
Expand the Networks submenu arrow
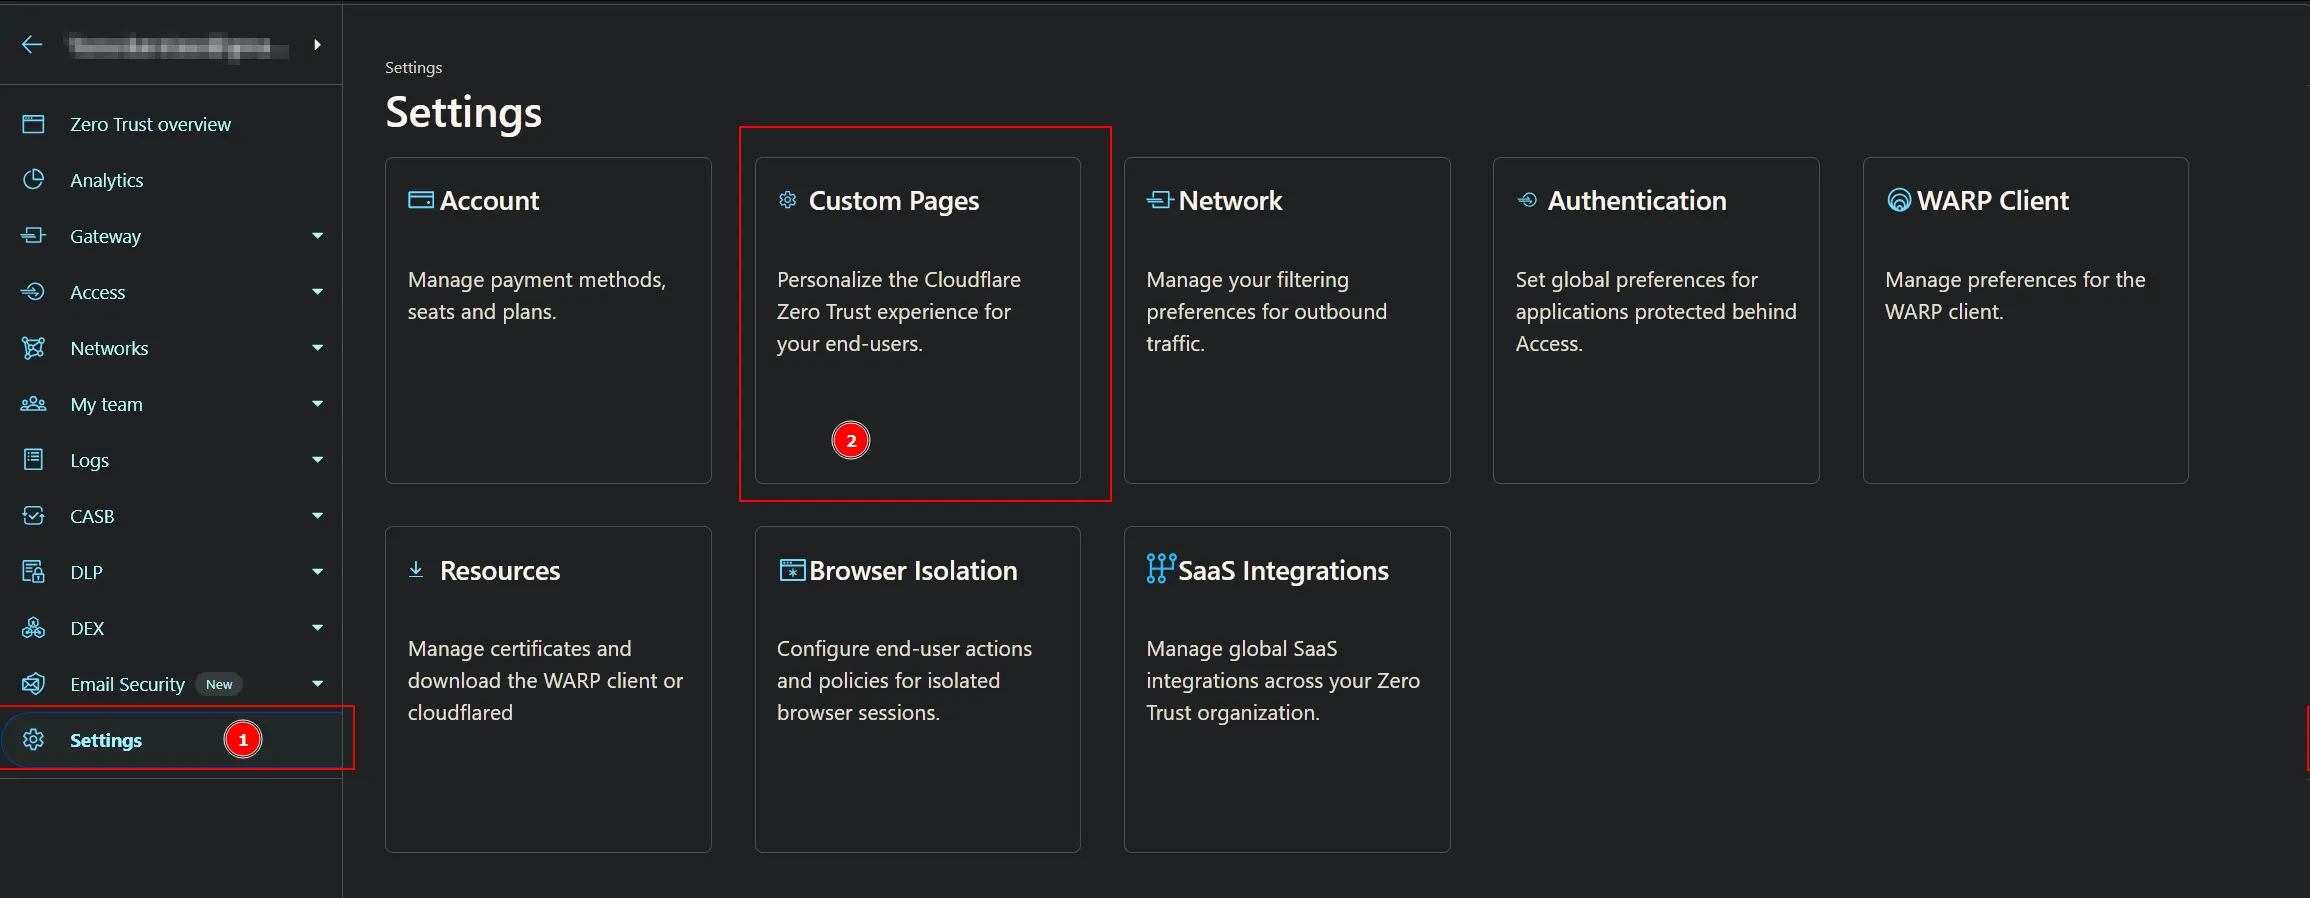click(317, 348)
